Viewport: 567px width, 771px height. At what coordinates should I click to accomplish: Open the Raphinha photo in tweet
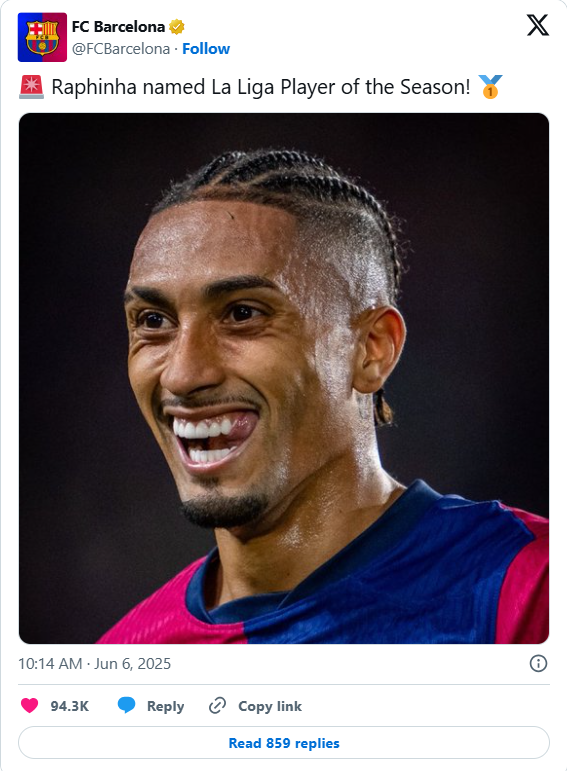coord(284,378)
